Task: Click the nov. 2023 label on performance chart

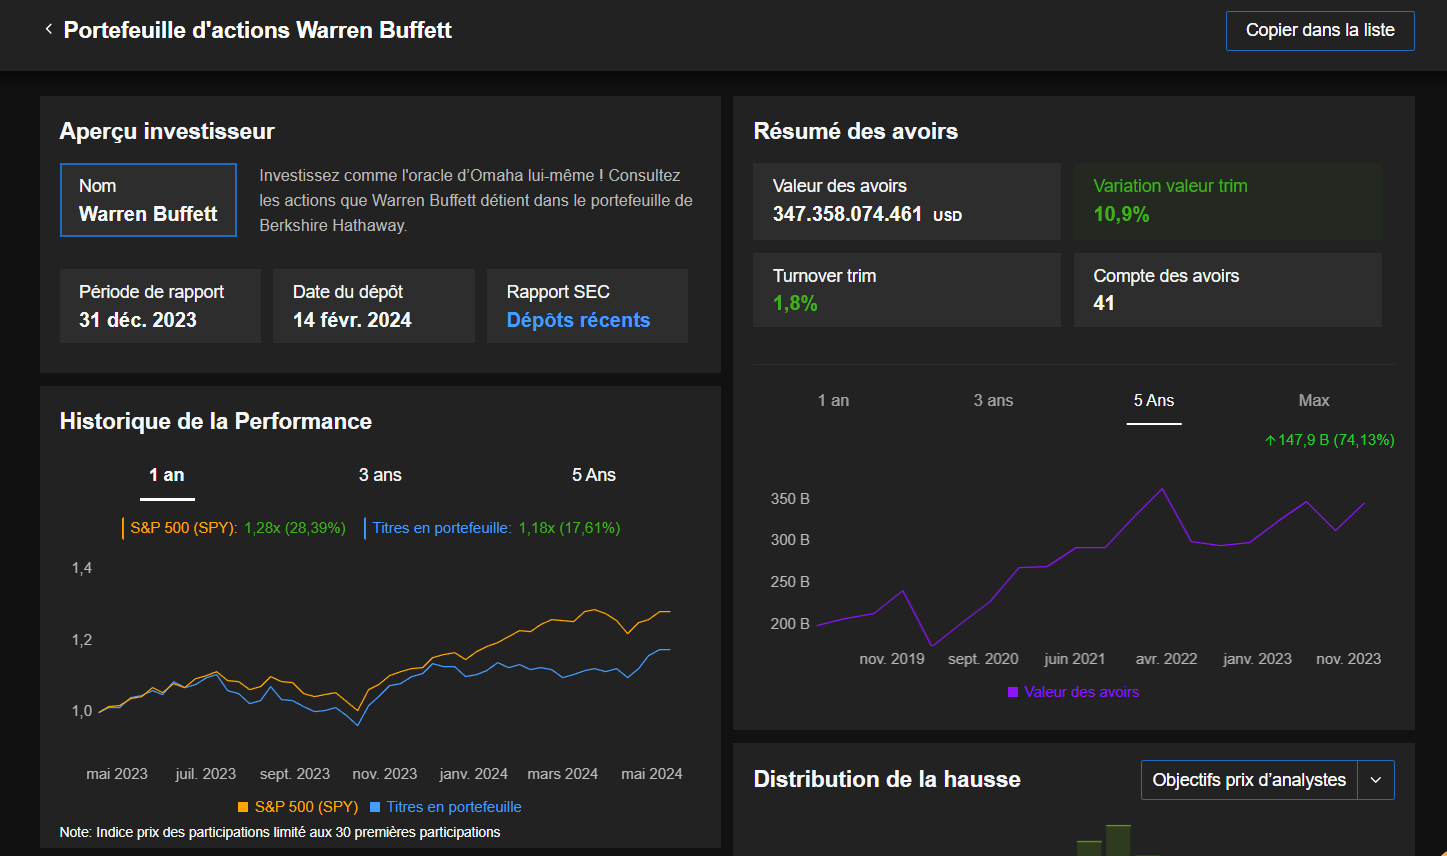Action: coord(385,774)
